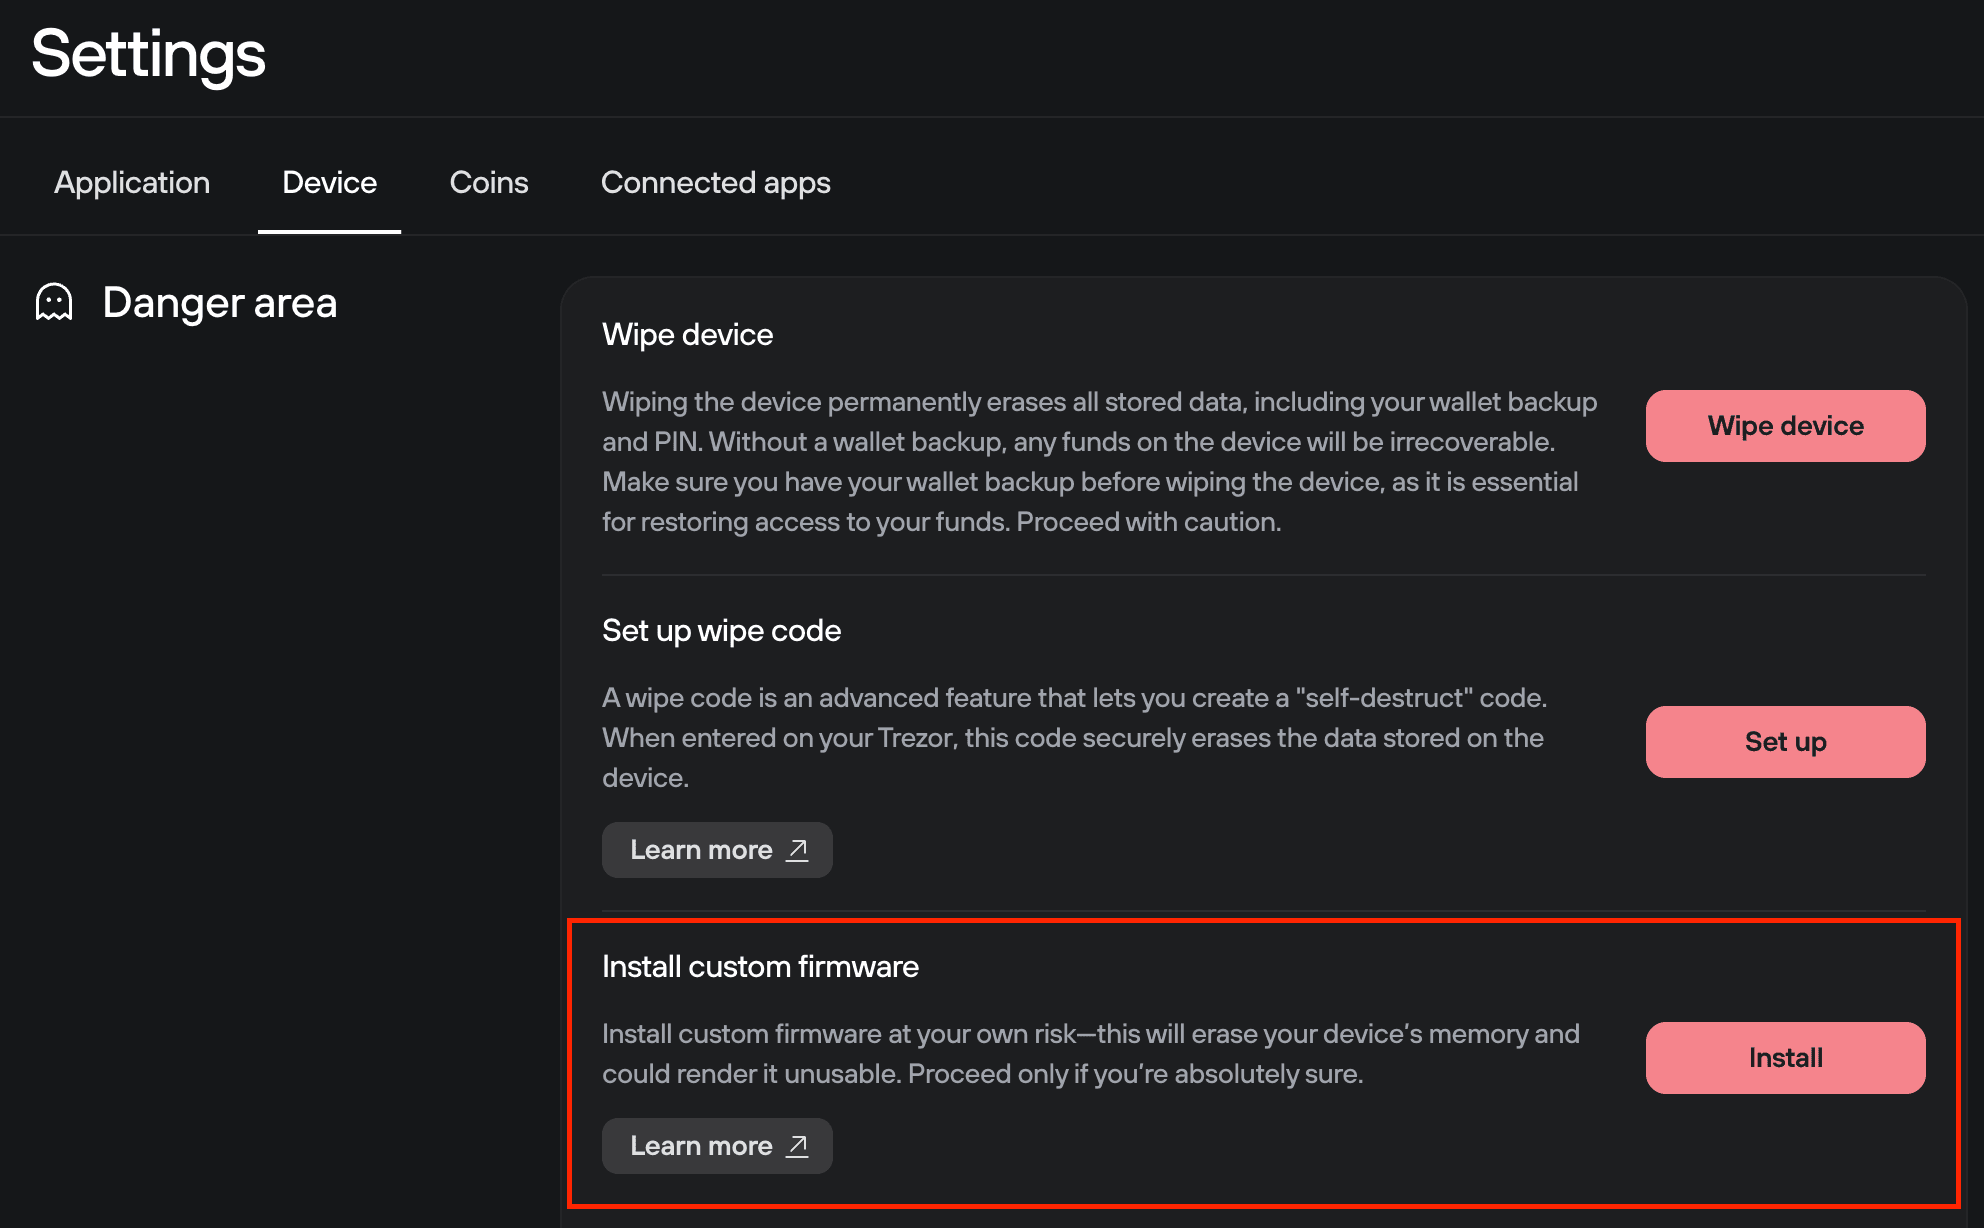Open the Coins tab
1984x1228 pixels.
489,183
